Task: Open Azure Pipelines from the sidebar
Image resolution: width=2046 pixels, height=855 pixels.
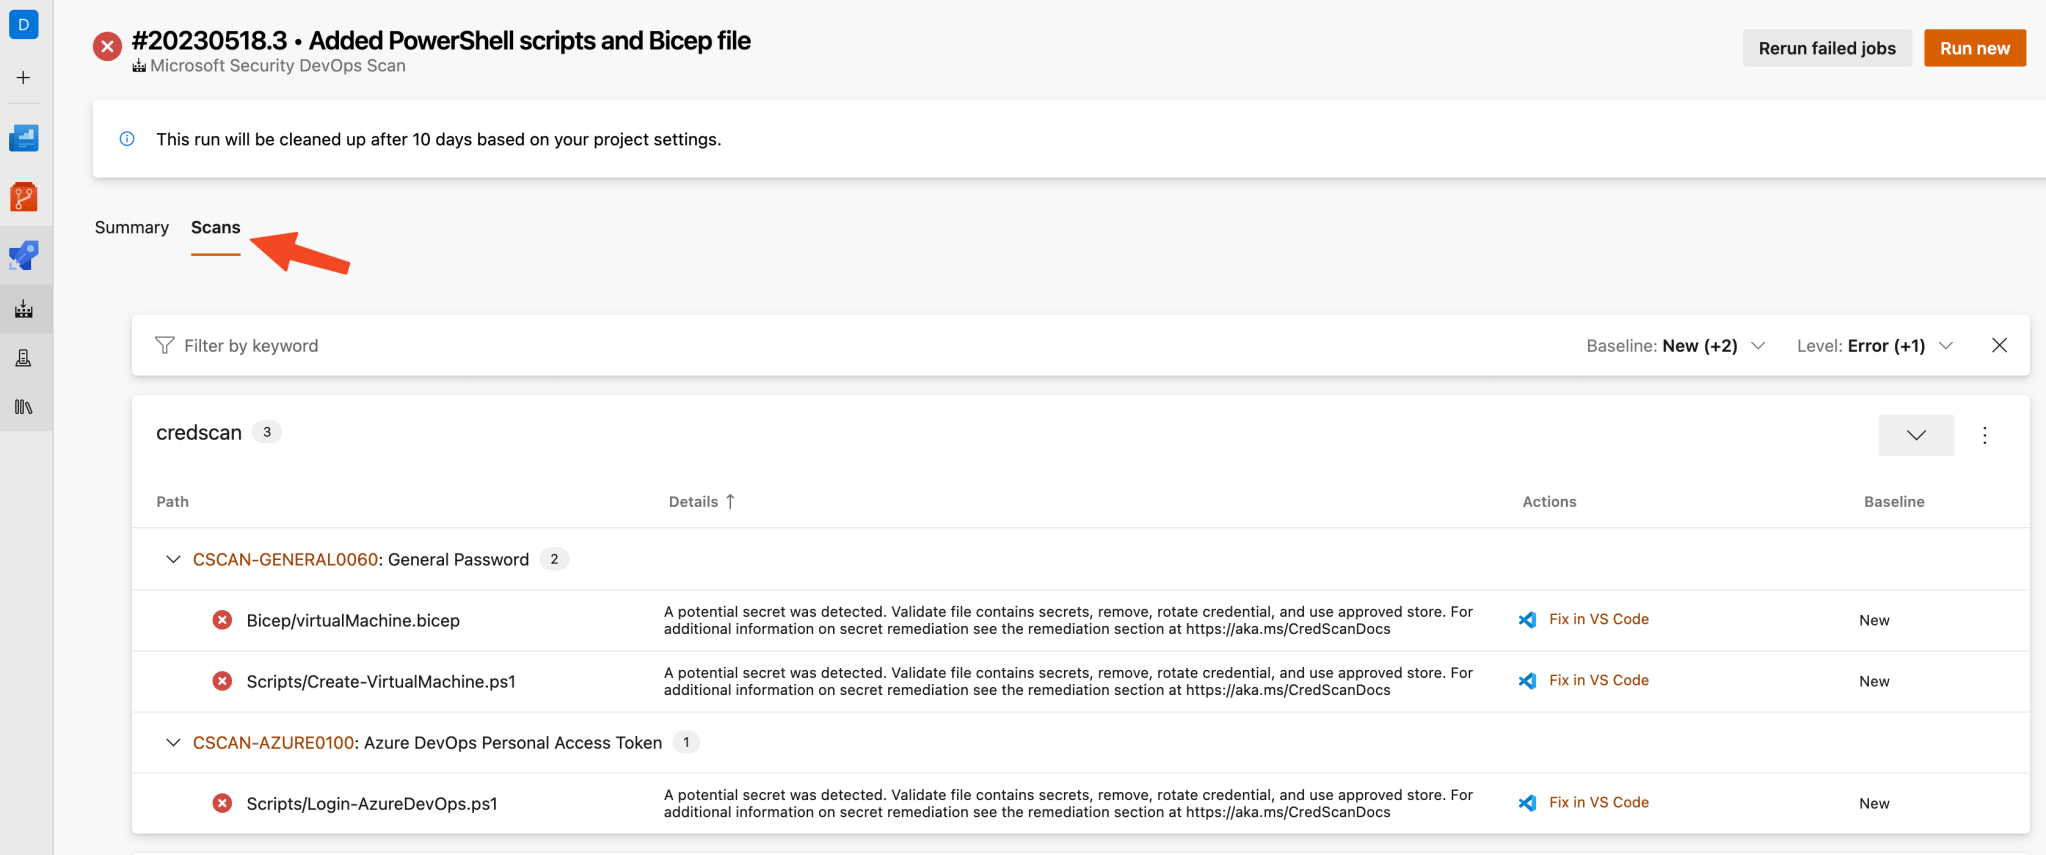Action: 24,256
